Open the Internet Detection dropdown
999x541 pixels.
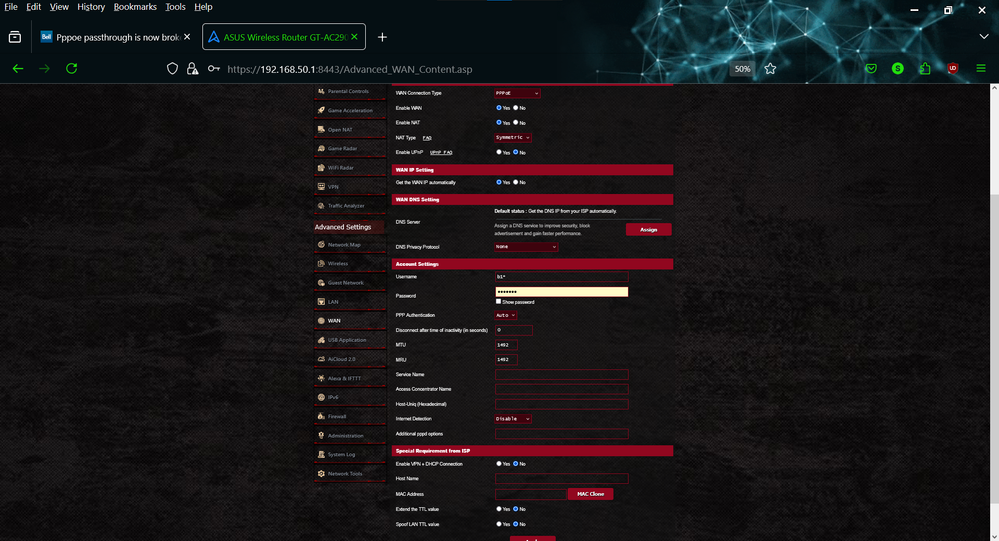(513, 419)
